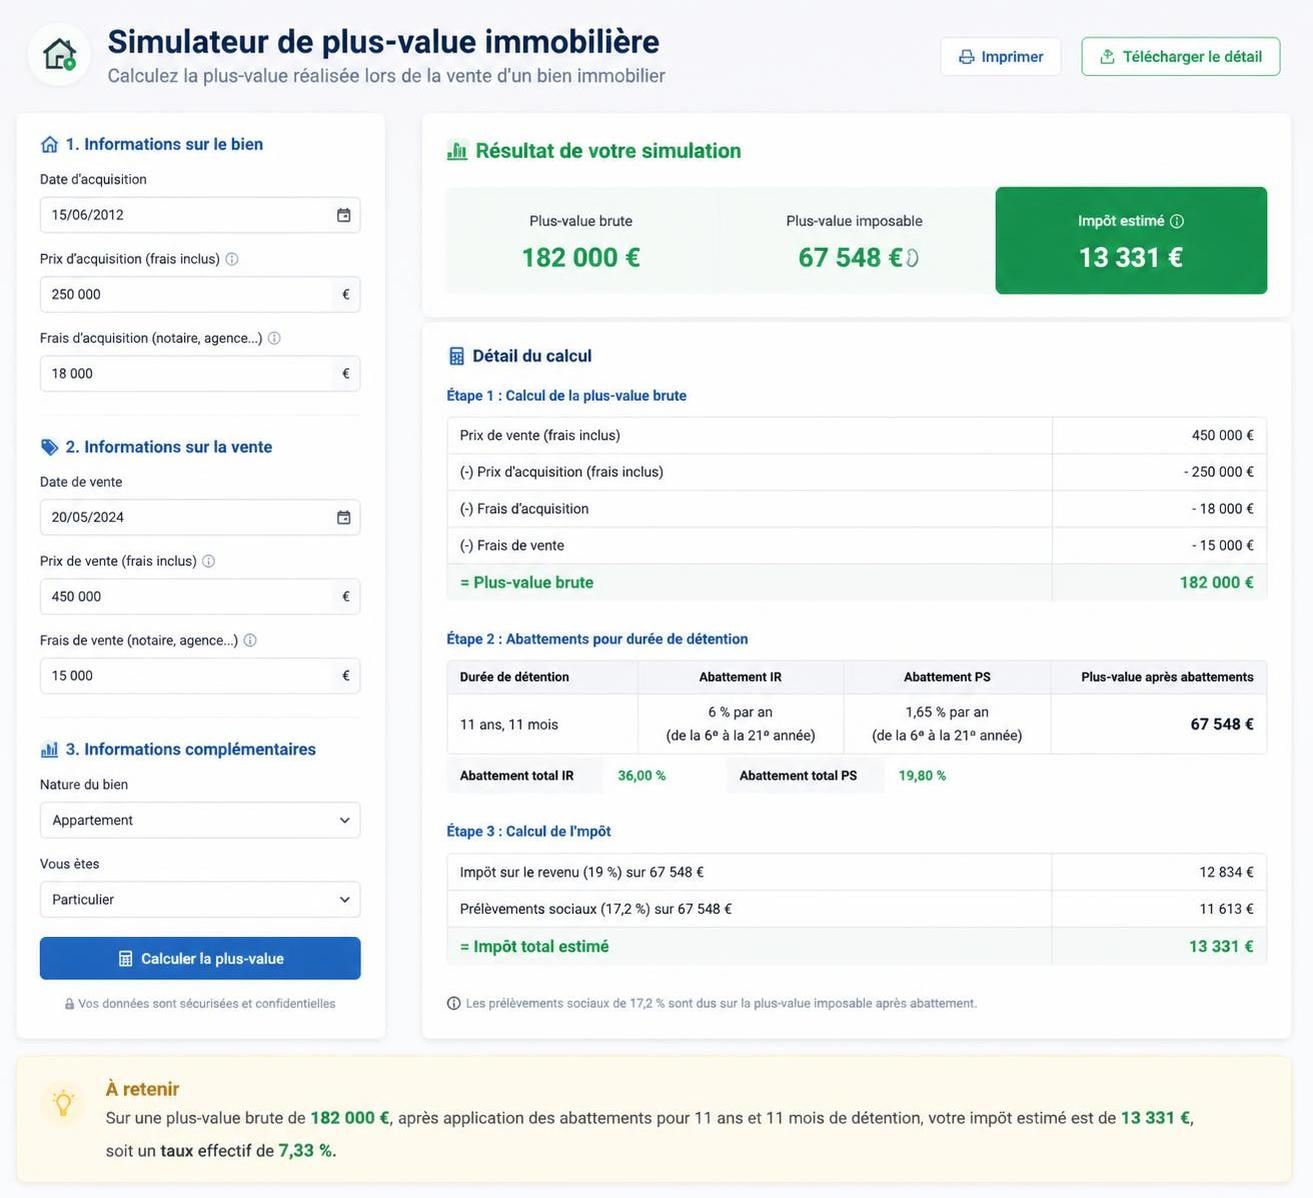Screen dimensions: 1313x1198
Task: Edit the Date de vente field
Action: point(200,517)
